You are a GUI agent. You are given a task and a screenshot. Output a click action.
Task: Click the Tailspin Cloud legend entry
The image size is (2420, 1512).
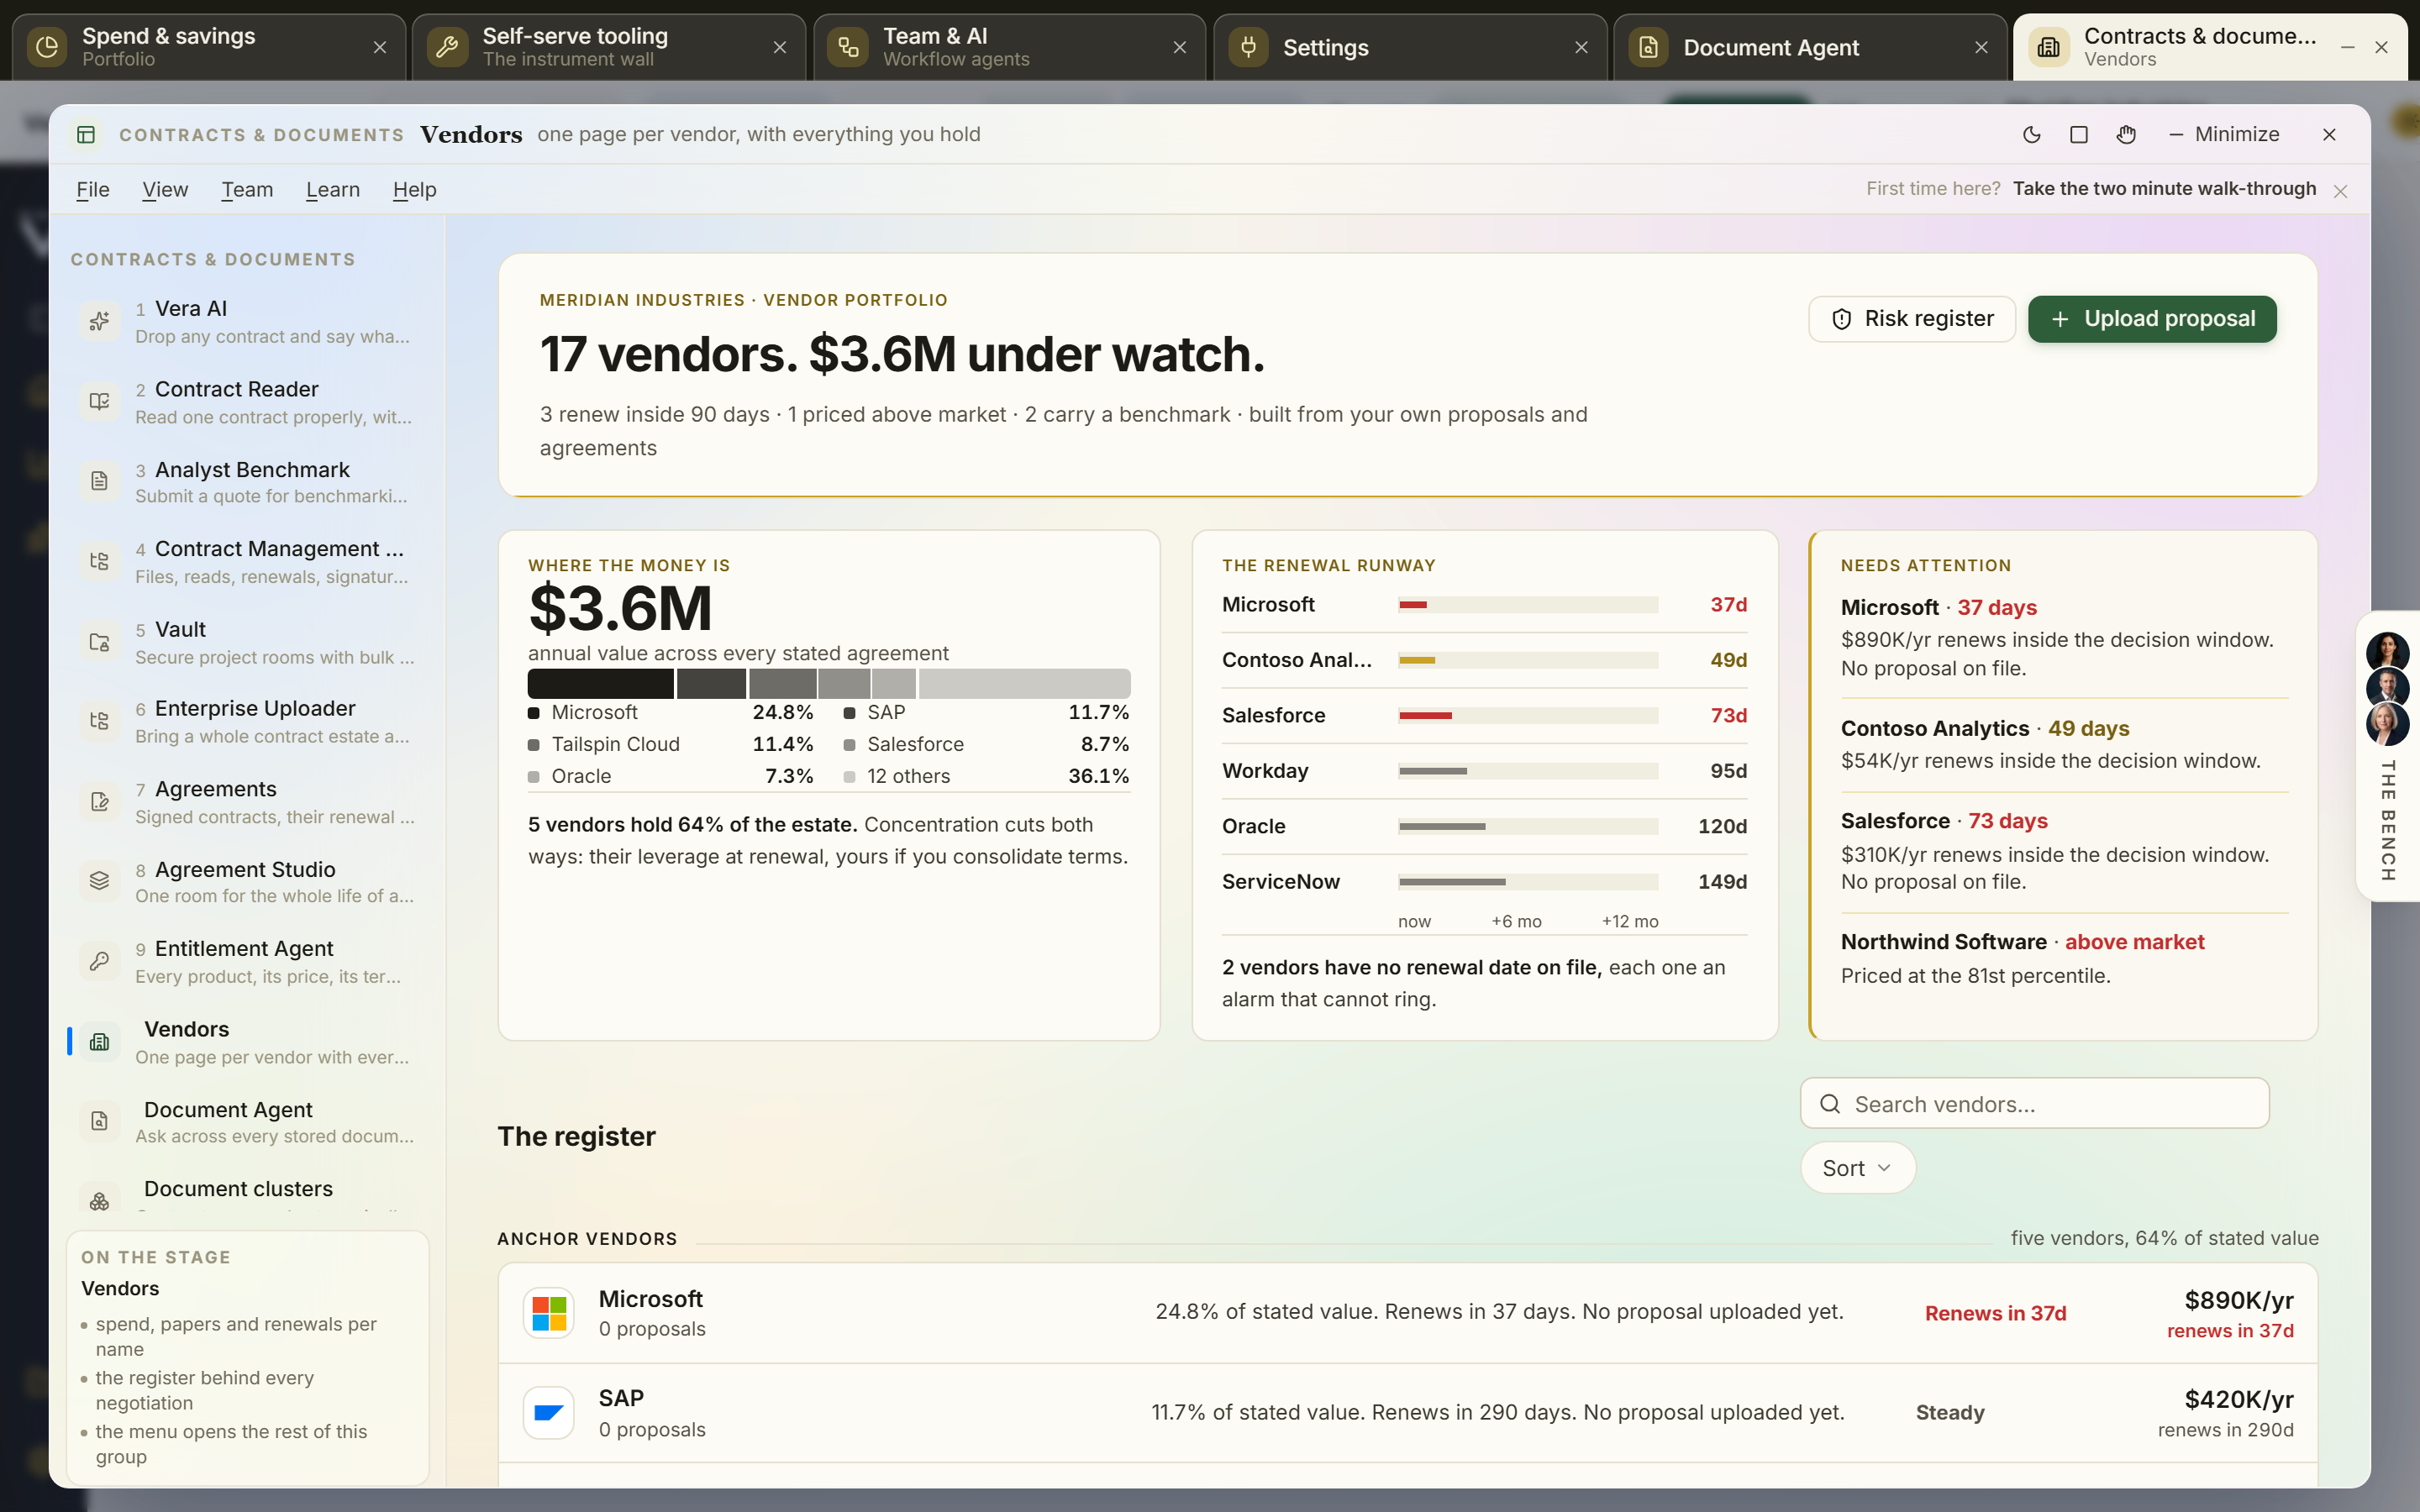click(670, 745)
